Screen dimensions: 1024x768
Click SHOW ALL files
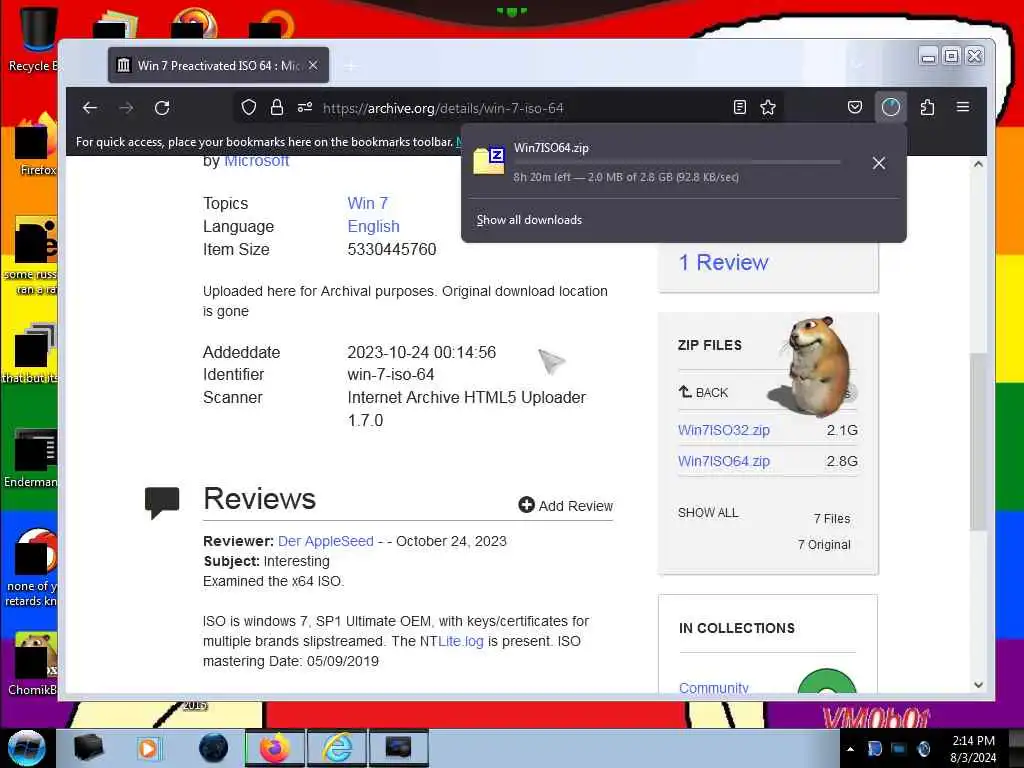point(708,513)
